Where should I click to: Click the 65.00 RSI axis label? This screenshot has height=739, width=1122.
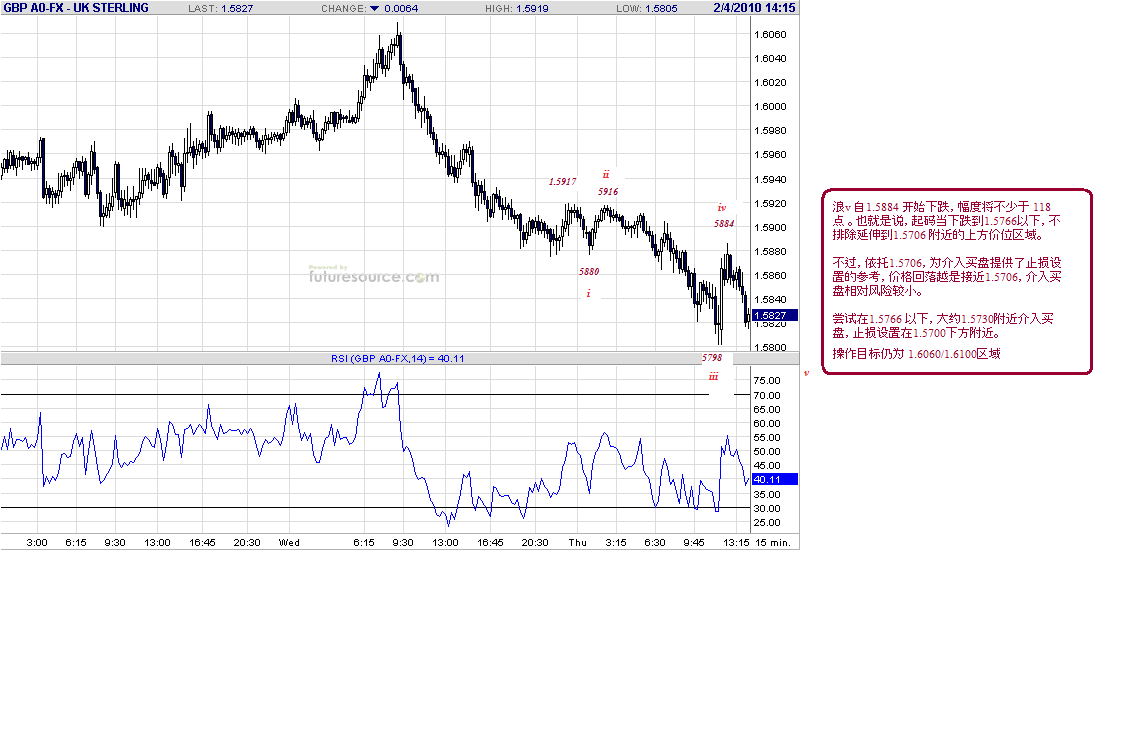(766, 410)
